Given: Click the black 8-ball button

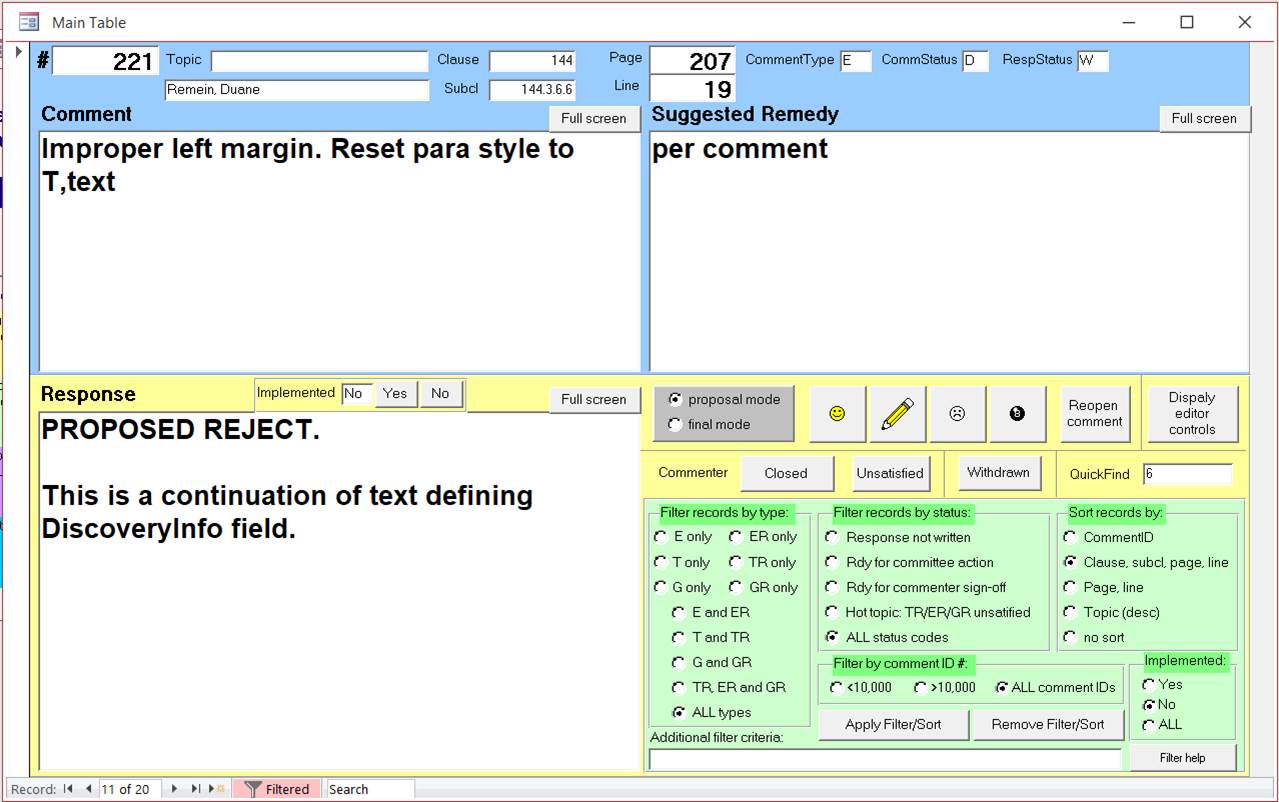Looking at the screenshot, I should tap(1017, 414).
